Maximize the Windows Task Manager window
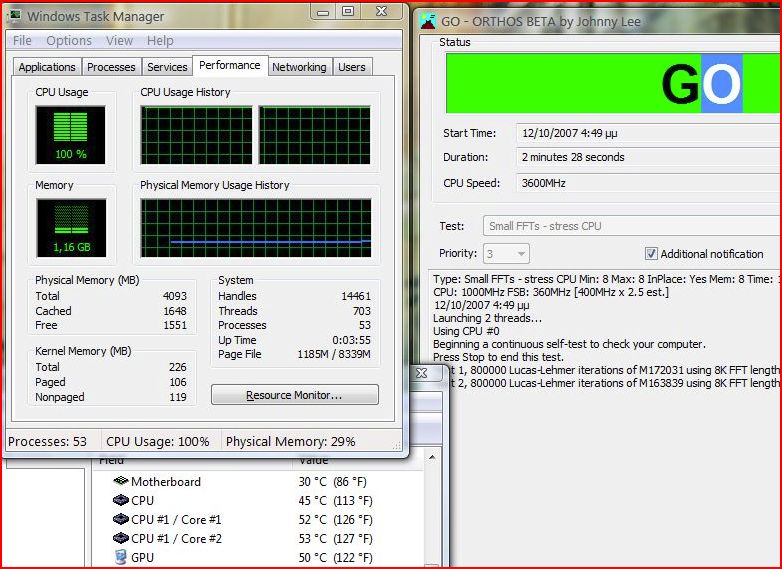Image resolution: width=782 pixels, height=569 pixels. (348, 11)
